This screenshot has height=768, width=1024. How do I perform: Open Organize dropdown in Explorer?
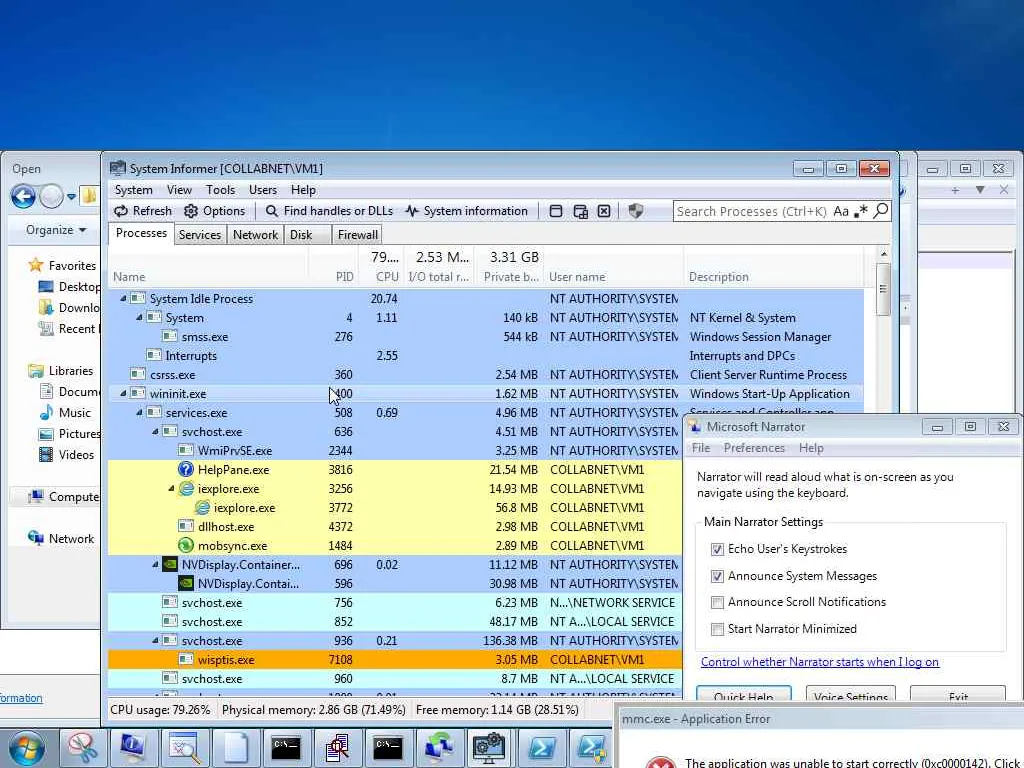click(x=56, y=230)
